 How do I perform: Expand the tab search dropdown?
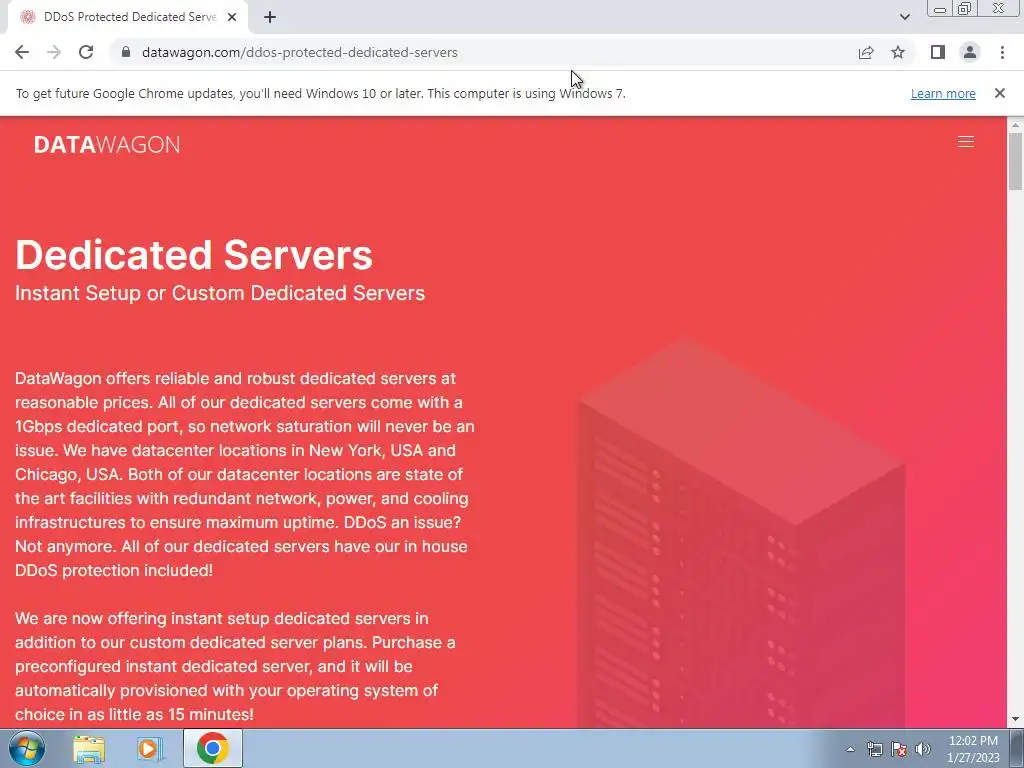(x=904, y=17)
